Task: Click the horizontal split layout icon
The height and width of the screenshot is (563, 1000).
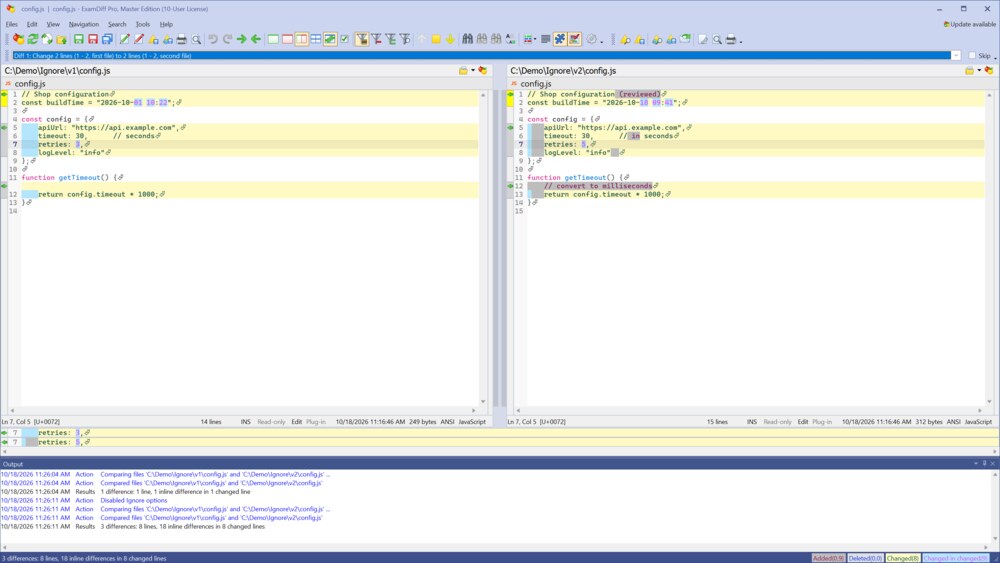Action: pos(316,40)
